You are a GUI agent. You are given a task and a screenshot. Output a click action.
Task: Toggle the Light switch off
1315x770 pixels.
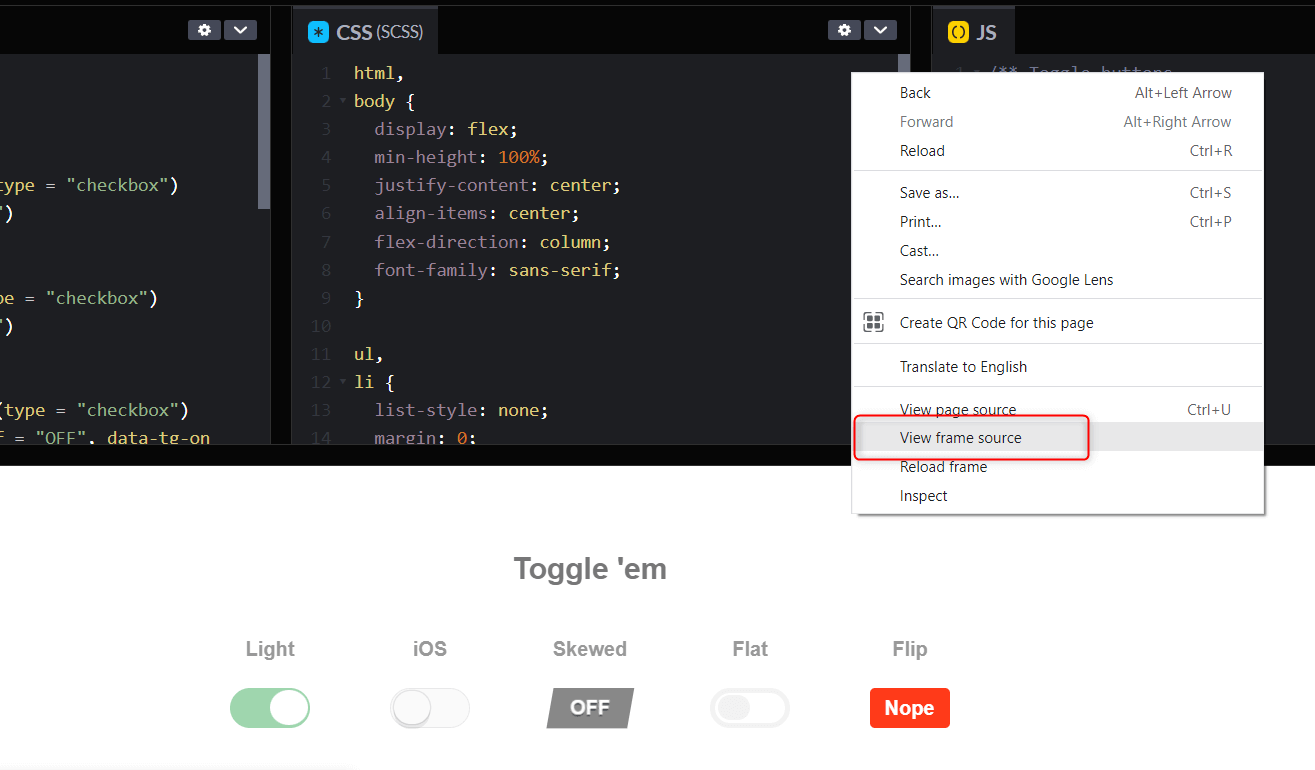tap(270, 708)
